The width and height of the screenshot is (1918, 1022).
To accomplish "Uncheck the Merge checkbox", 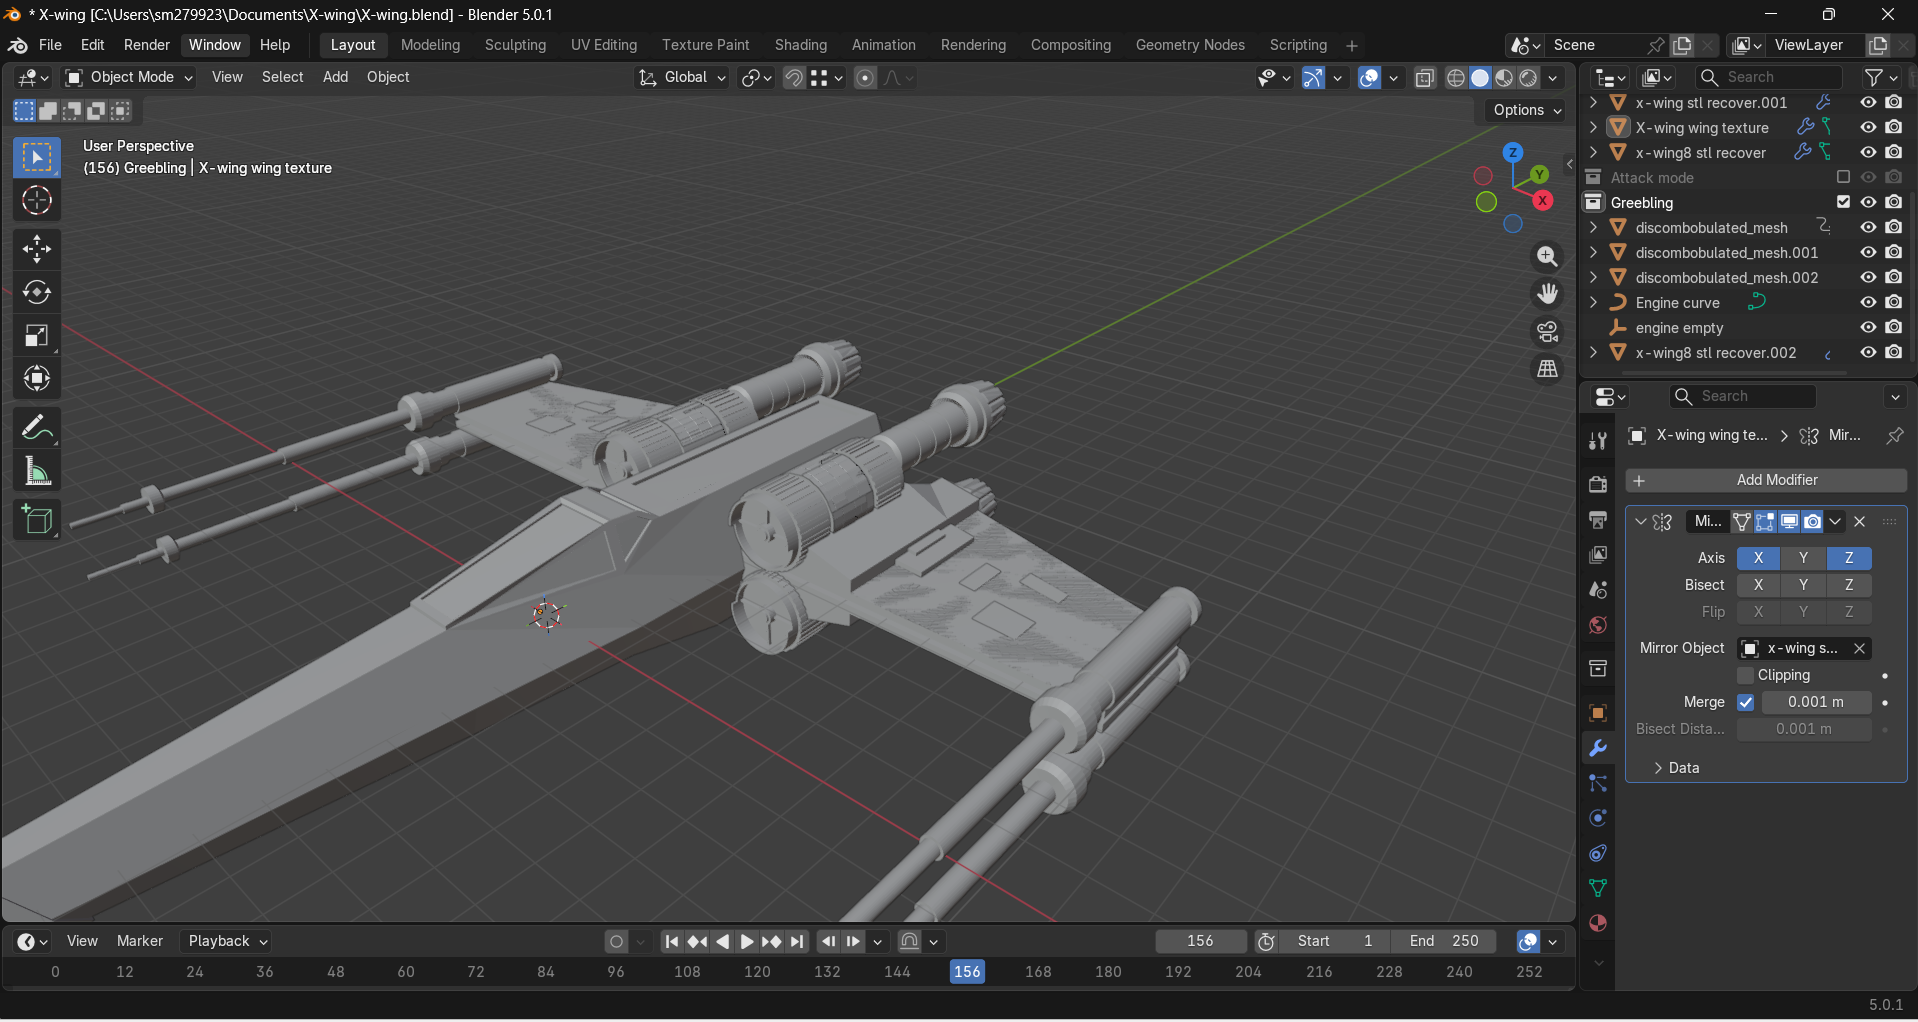I will 1746,702.
